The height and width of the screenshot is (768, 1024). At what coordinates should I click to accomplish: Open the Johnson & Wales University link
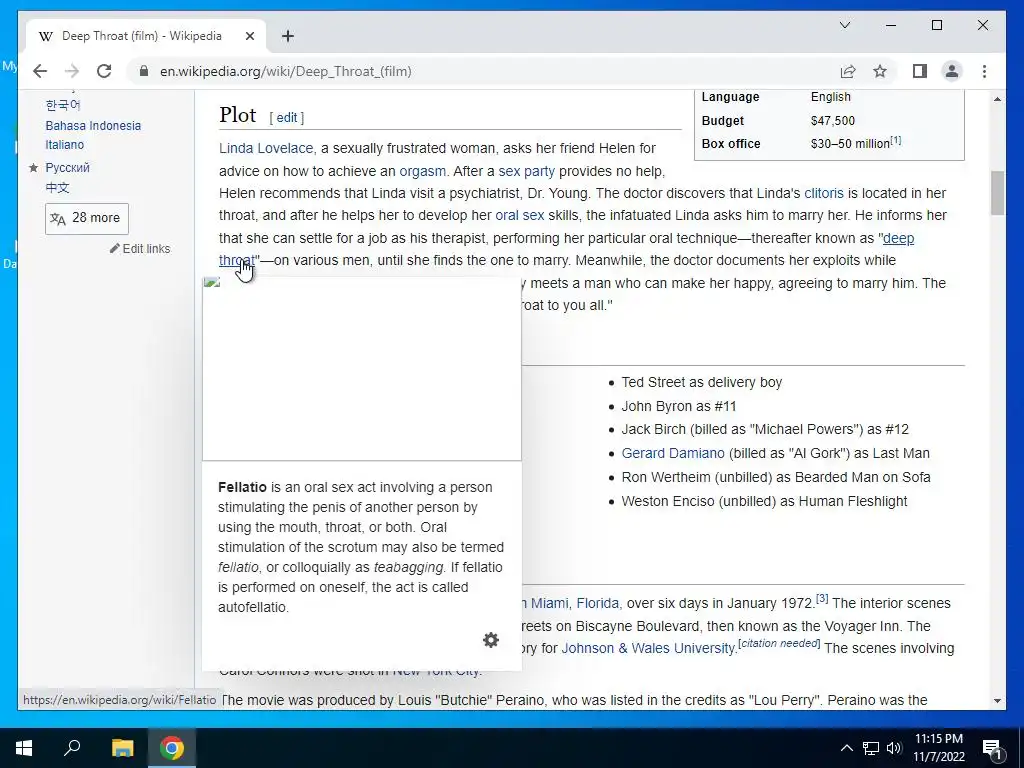pyautogui.click(x=648, y=648)
